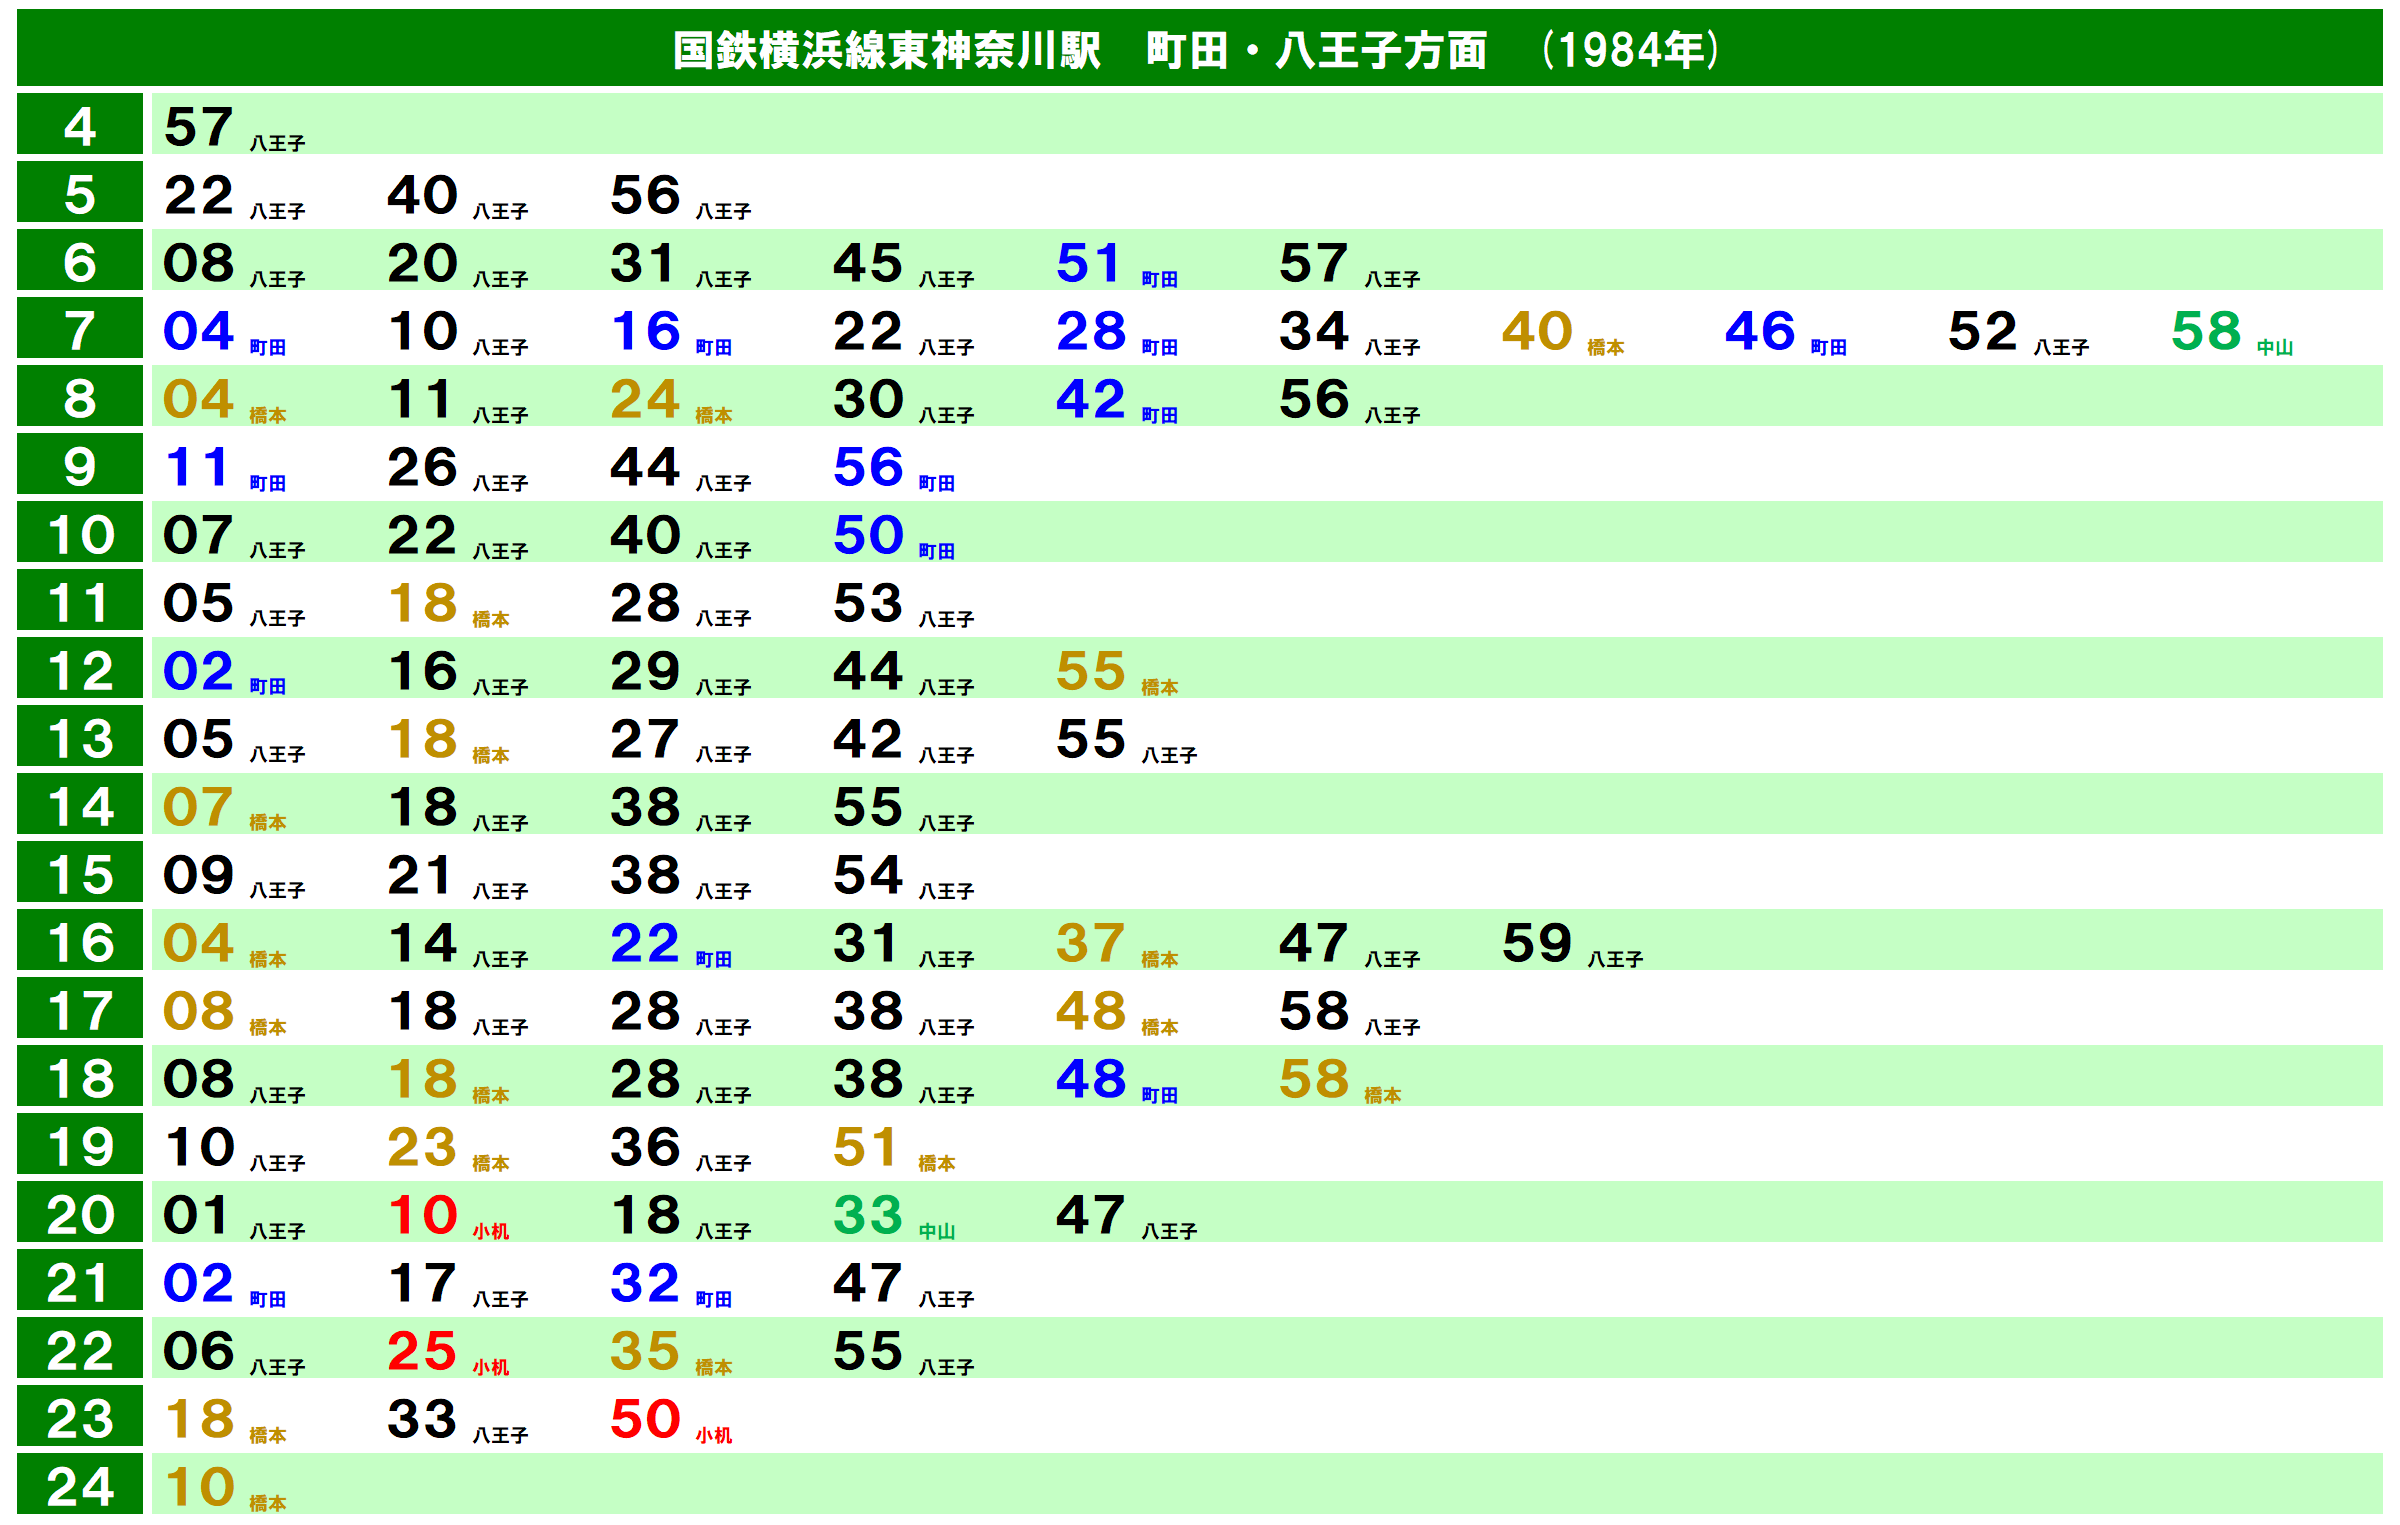Select the green 20:33 Nakayama departure
2400x1525 pixels.
click(868, 1215)
